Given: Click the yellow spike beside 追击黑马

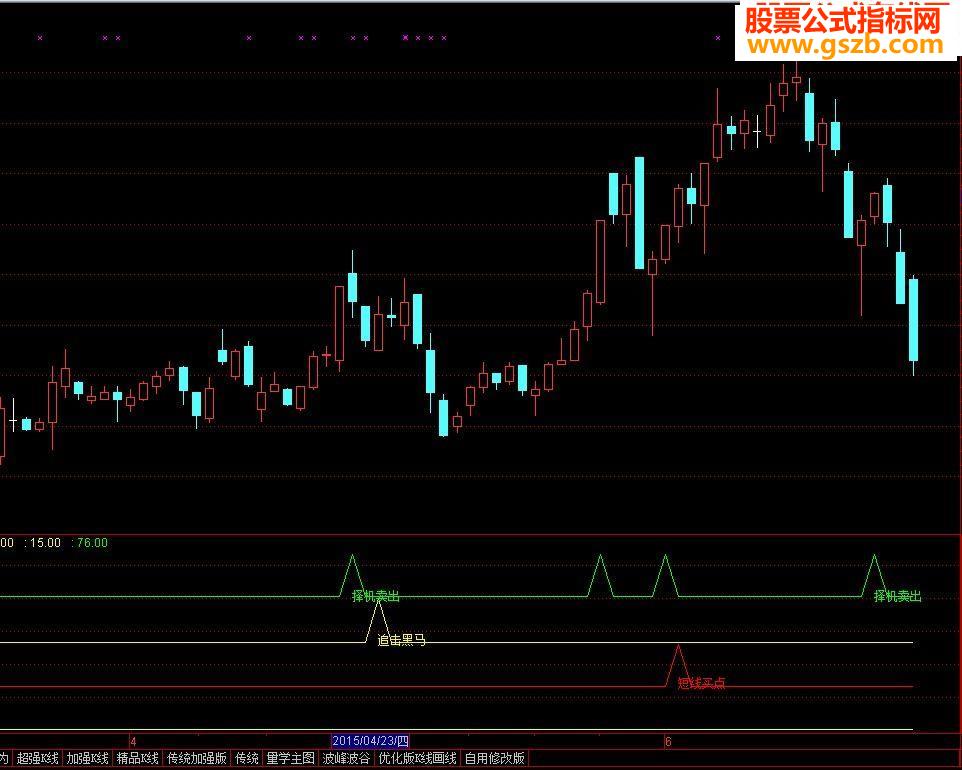Looking at the screenshot, I should [379, 621].
